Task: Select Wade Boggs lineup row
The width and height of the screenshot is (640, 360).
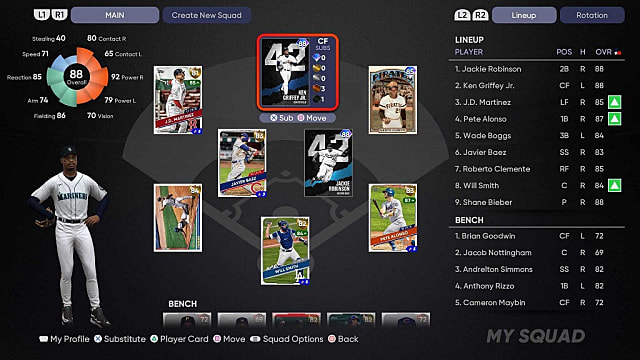Action: (537, 136)
